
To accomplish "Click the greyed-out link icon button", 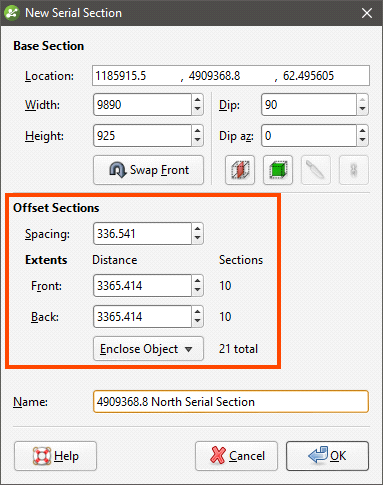I will pyautogui.click(x=354, y=170).
